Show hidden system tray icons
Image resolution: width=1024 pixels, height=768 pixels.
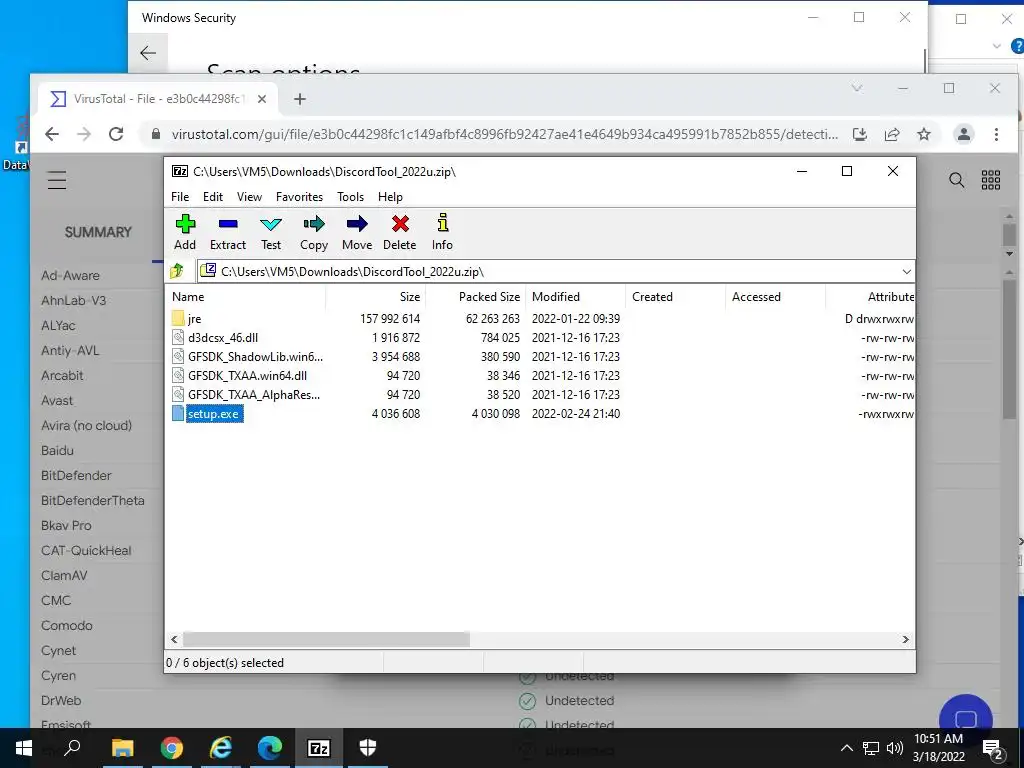point(846,748)
